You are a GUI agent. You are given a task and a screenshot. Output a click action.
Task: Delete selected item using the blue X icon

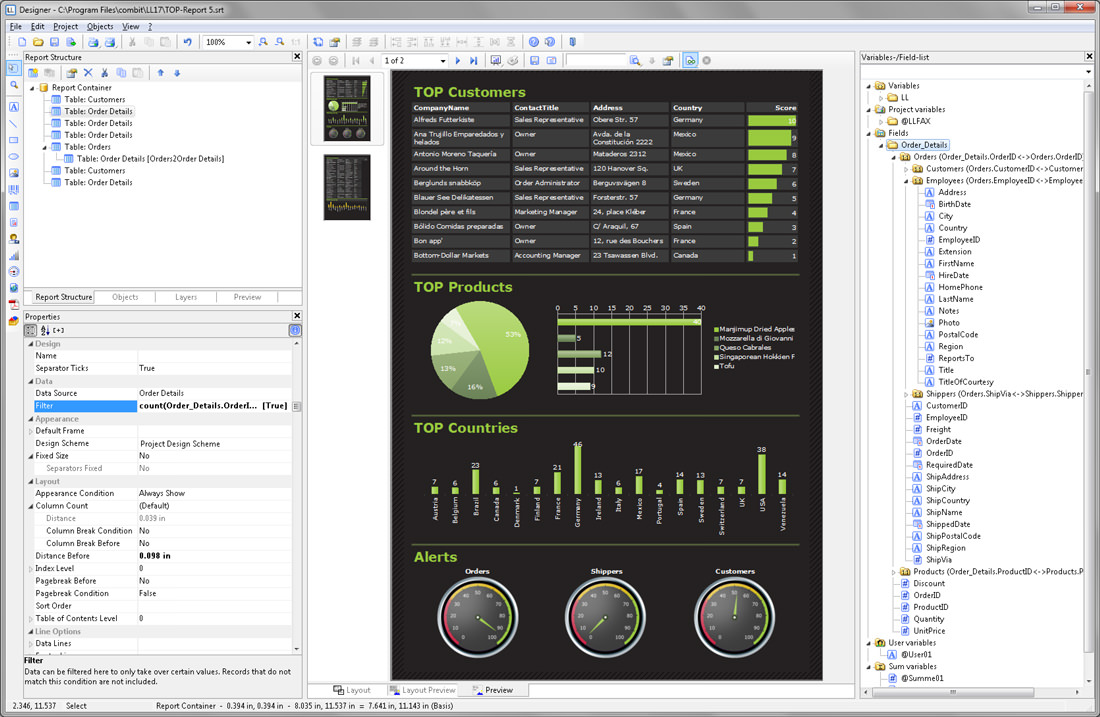[x=88, y=73]
